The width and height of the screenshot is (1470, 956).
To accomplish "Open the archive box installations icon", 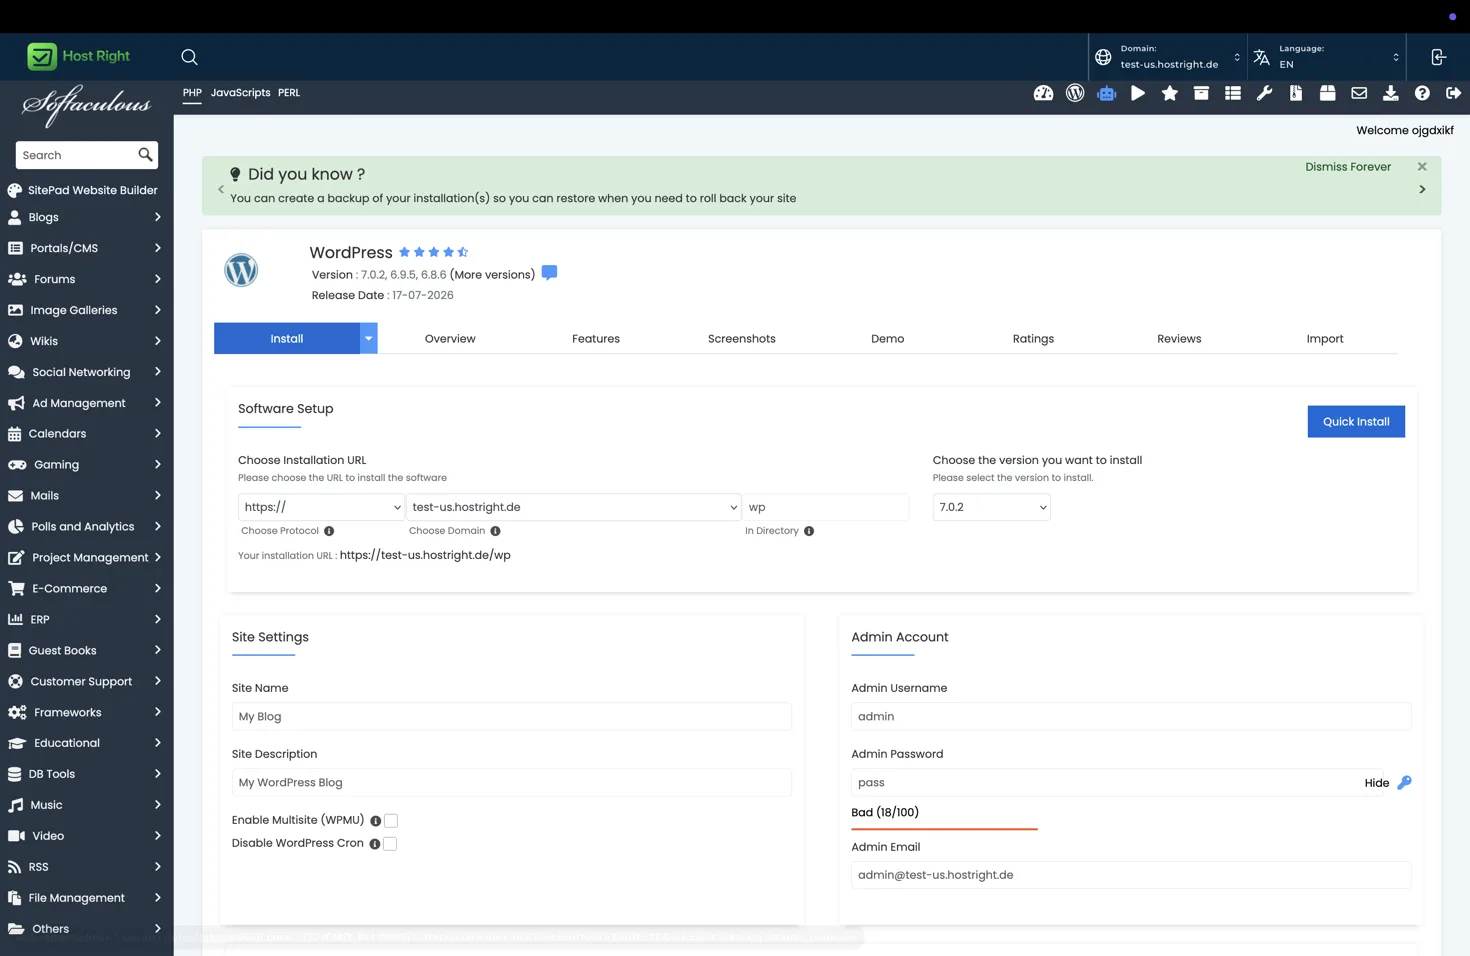I will (x=1201, y=93).
